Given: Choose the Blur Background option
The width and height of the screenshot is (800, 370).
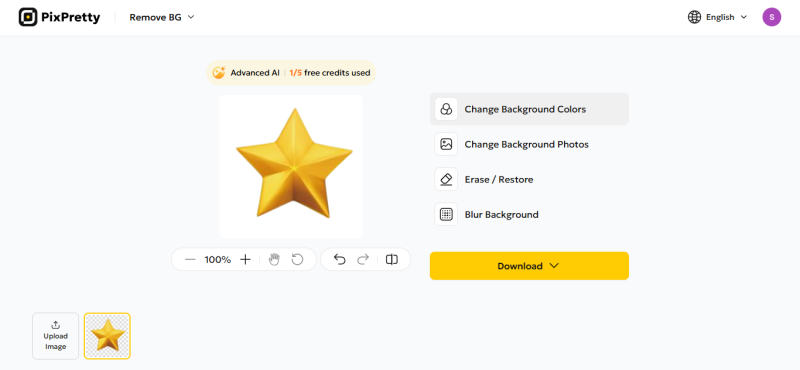Looking at the screenshot, I should point(529,215).
